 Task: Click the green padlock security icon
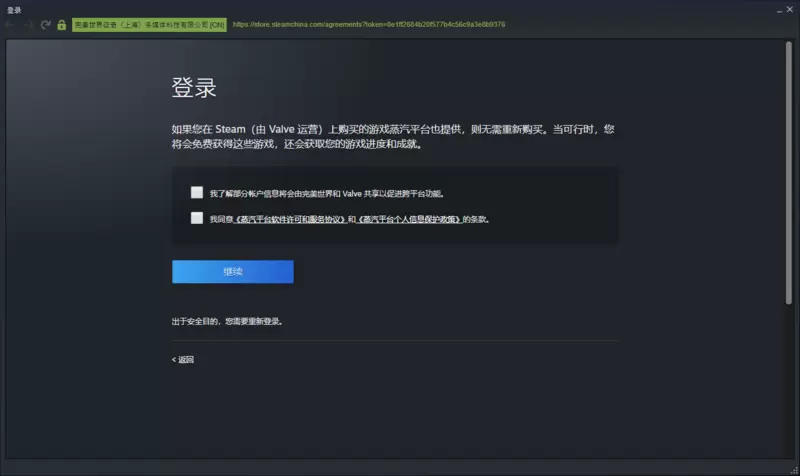tap(62, 24)
